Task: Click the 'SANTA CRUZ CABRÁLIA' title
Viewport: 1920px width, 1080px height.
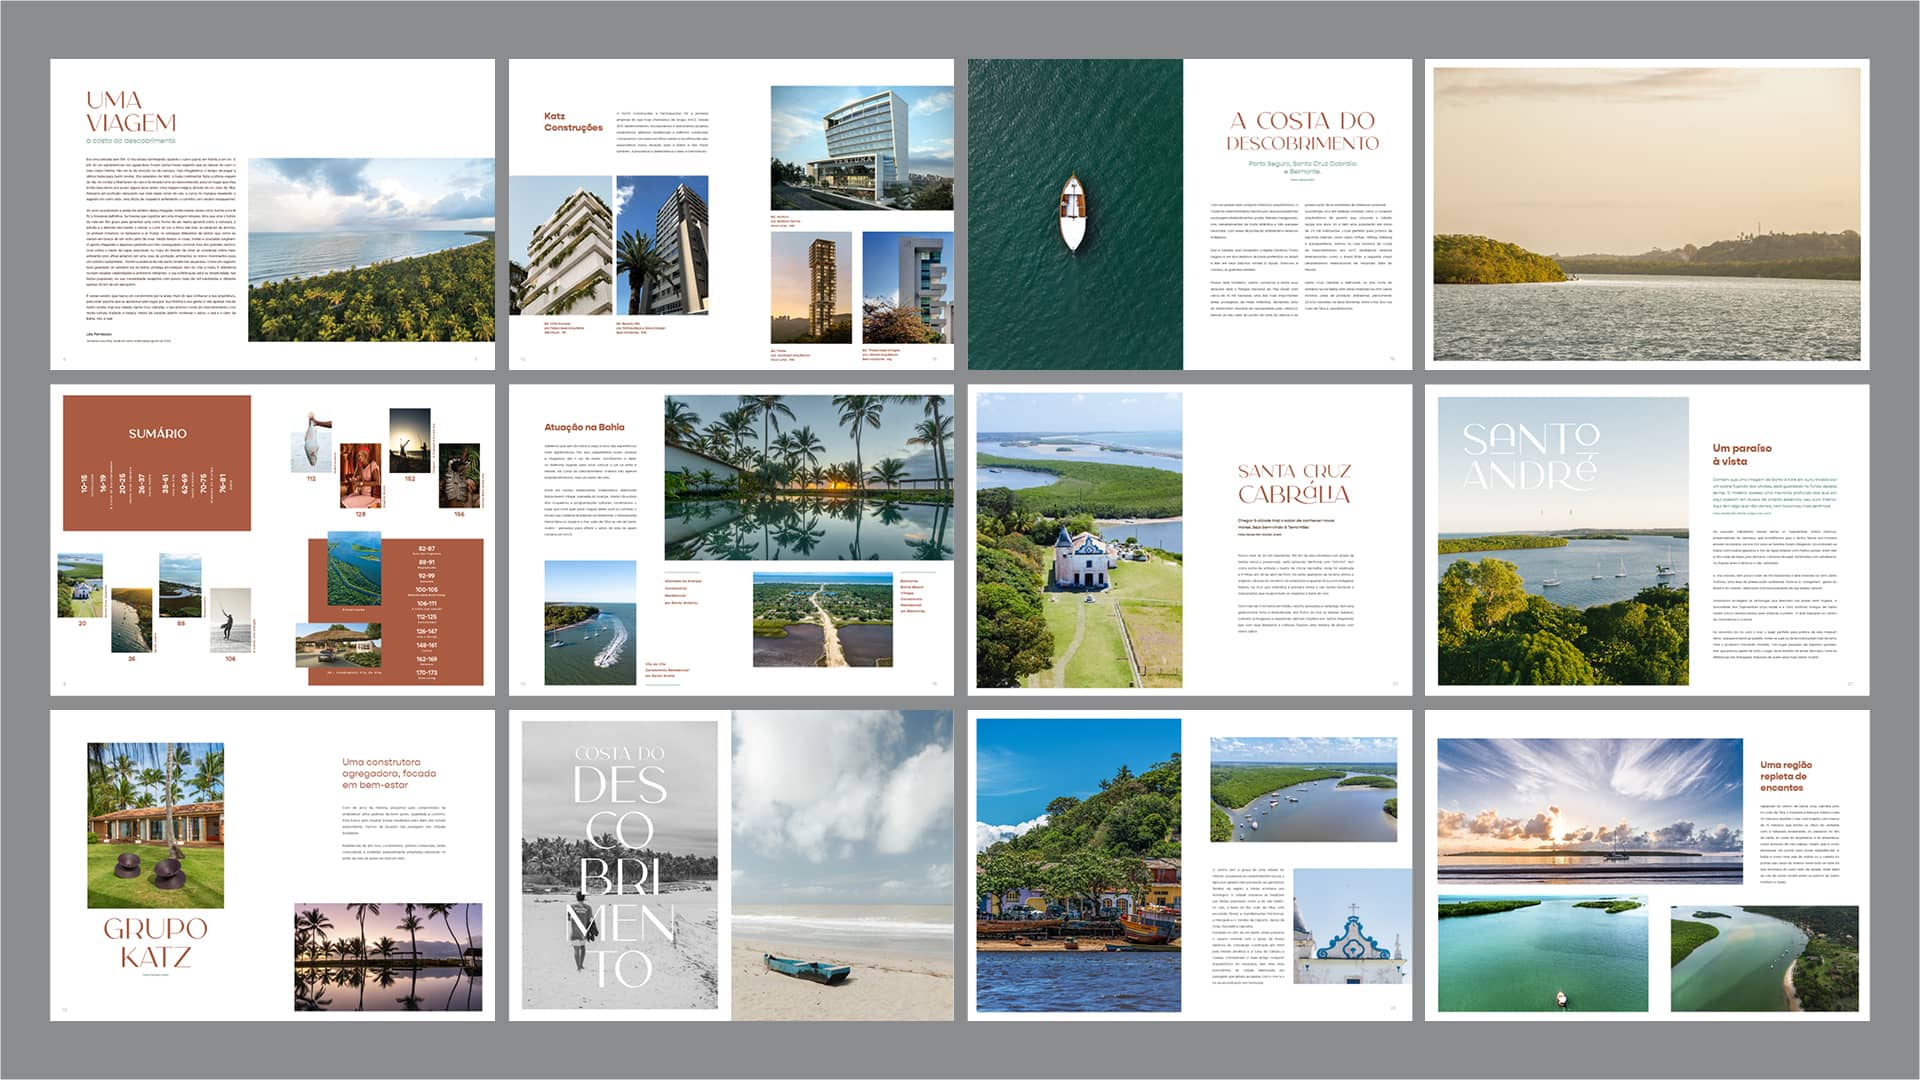Action: [x=1294, y=483]
